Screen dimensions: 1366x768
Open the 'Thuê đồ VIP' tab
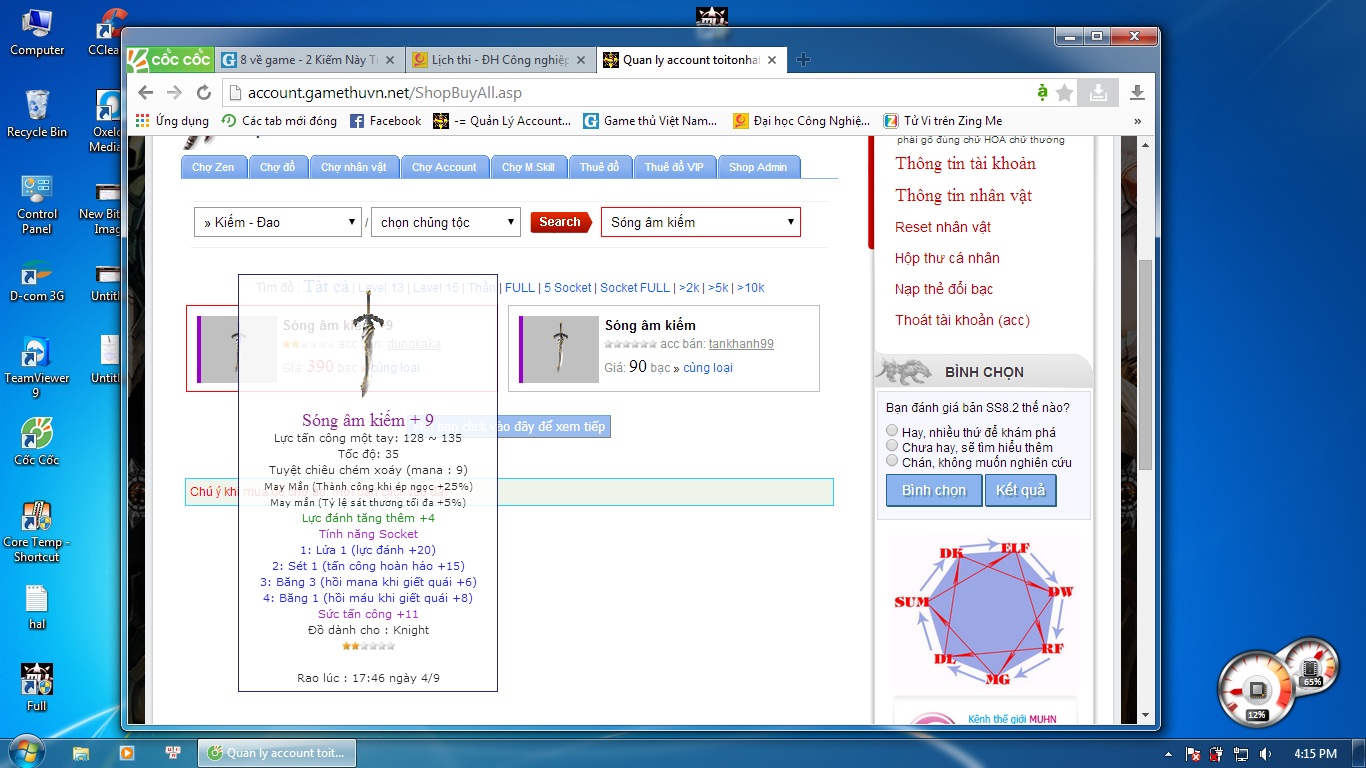(x=673, y=167)
